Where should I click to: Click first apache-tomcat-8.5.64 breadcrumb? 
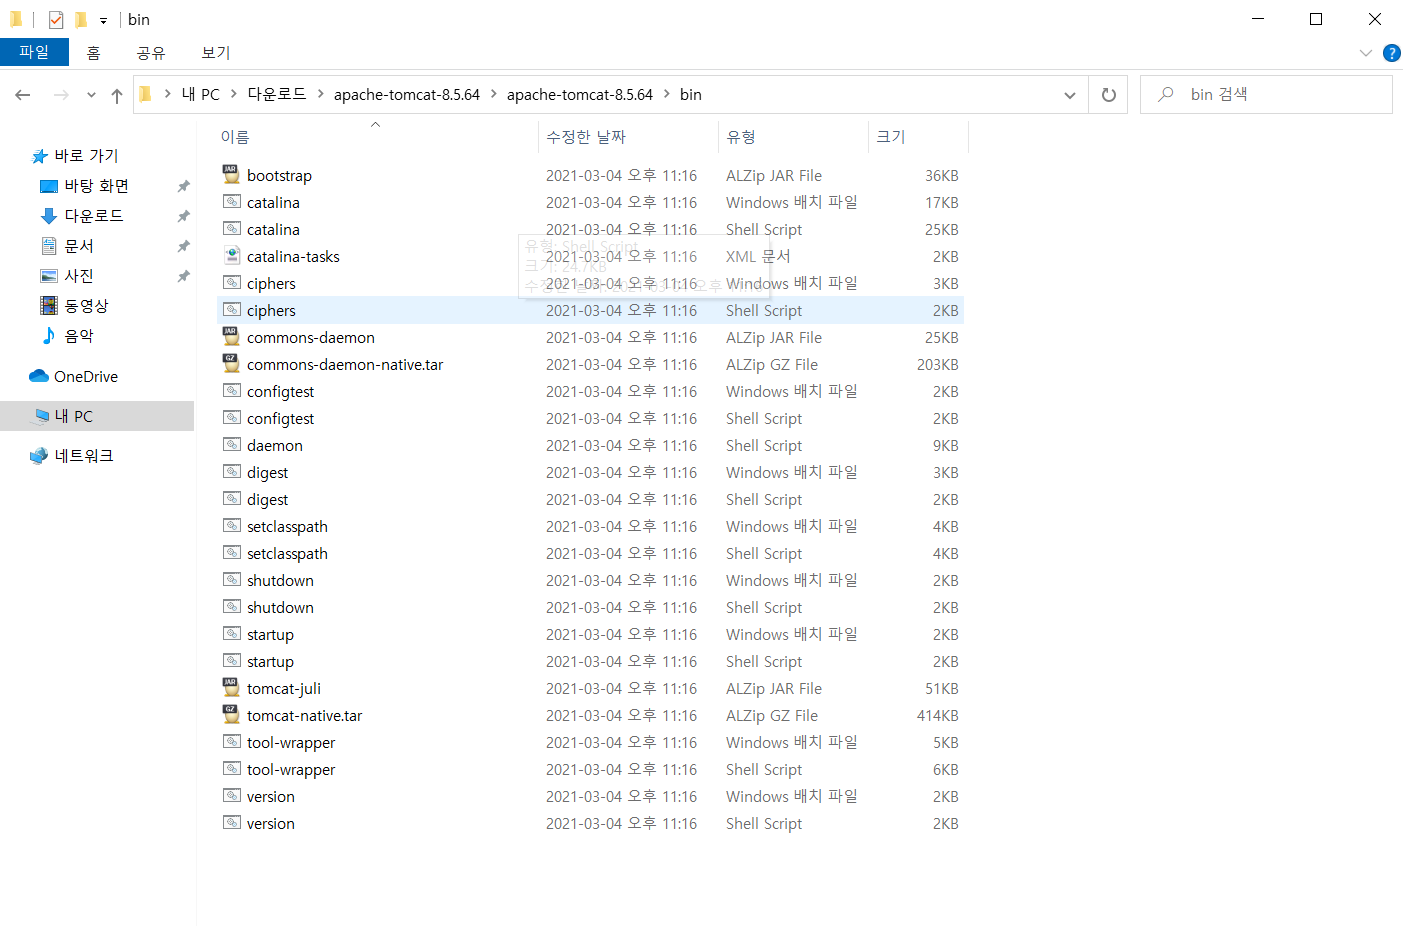pyautogui.click(x=407, y=94)
